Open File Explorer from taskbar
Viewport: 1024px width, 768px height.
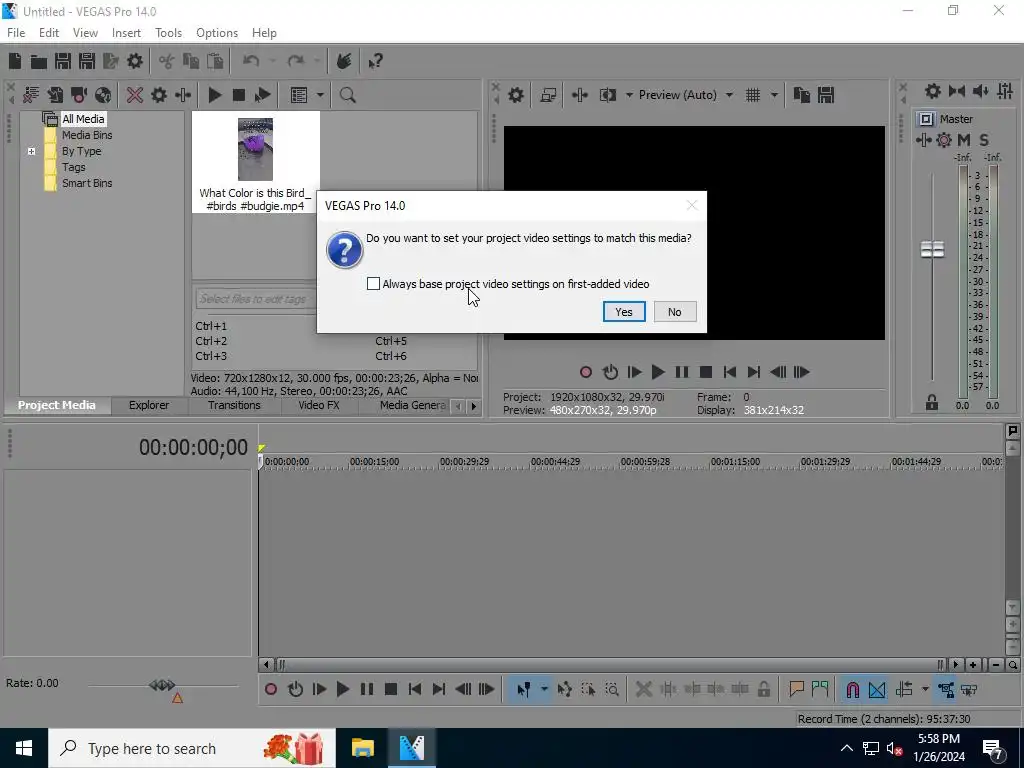362,748
